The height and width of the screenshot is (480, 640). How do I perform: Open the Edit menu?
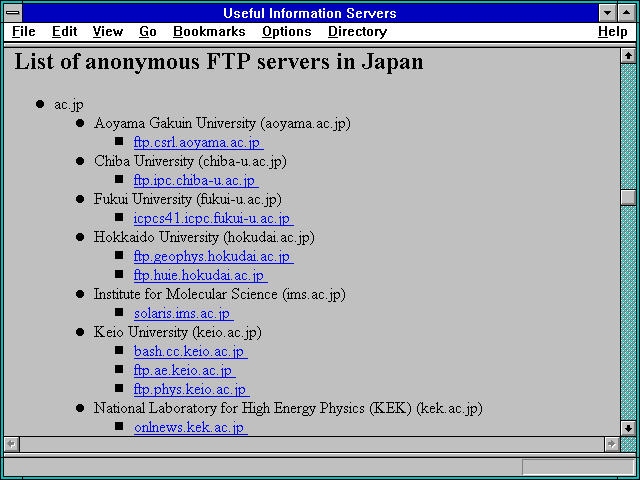(x=64, y=32)
